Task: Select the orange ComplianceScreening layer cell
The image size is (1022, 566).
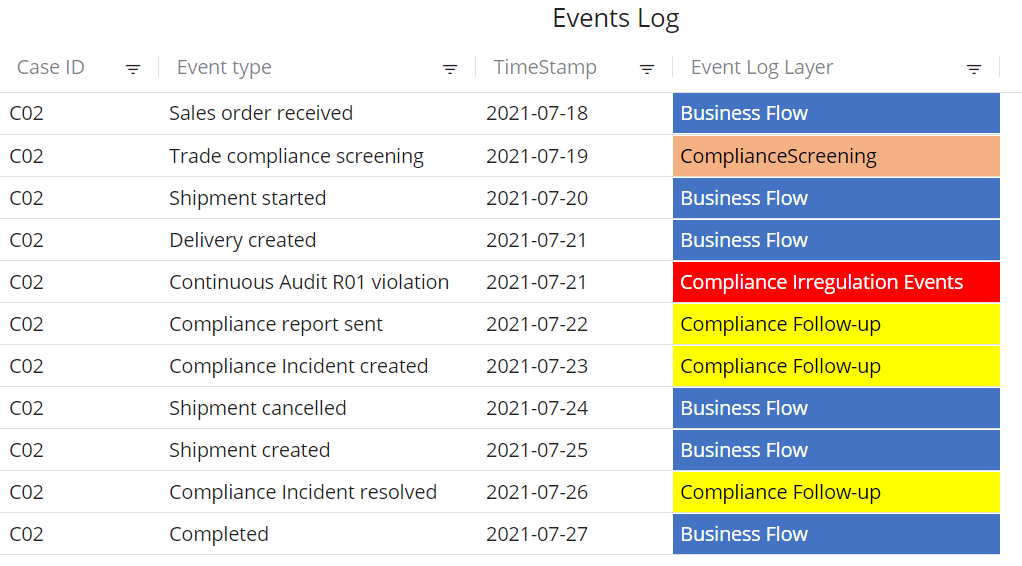Action: point(835,156)
